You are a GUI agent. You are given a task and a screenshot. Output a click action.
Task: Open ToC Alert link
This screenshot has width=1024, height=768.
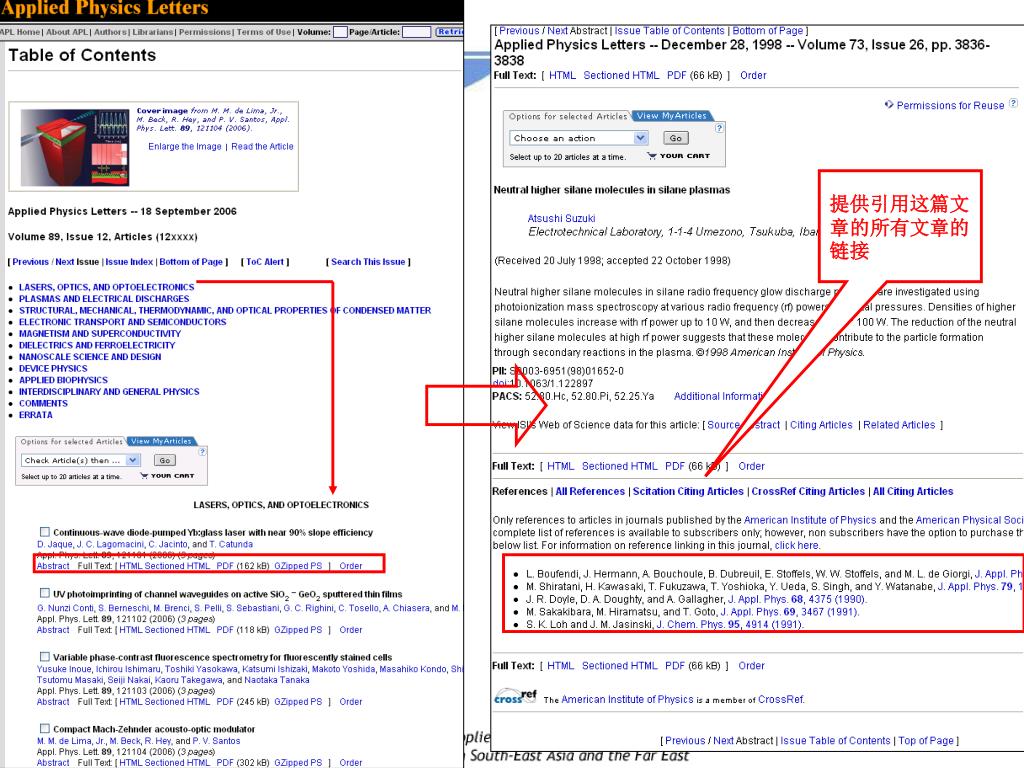[x=265, y=261]
